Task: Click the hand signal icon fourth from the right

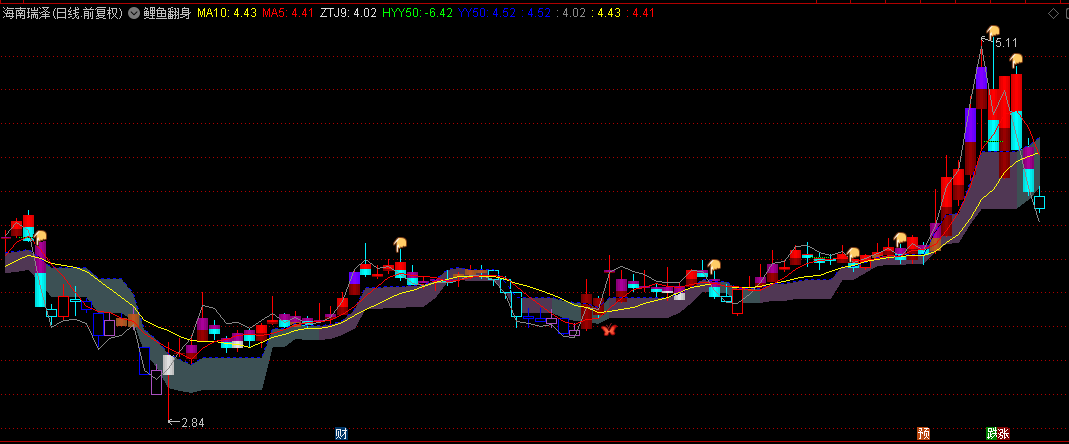Action: click(853, 254)
